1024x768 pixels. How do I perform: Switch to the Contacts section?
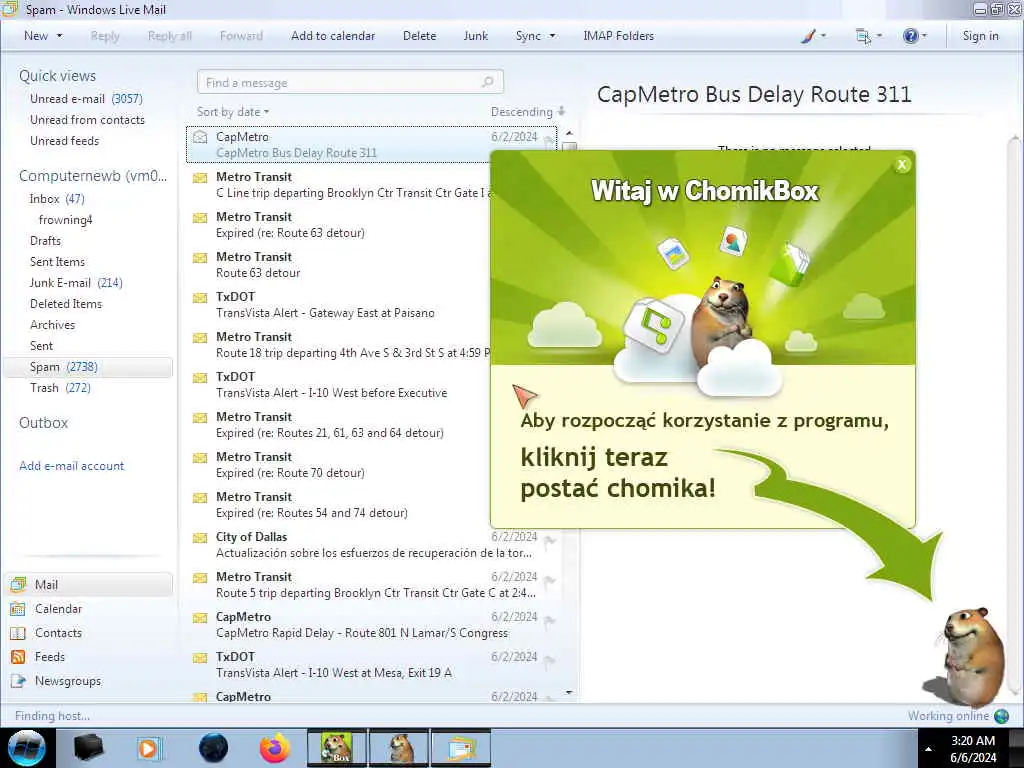47,633
